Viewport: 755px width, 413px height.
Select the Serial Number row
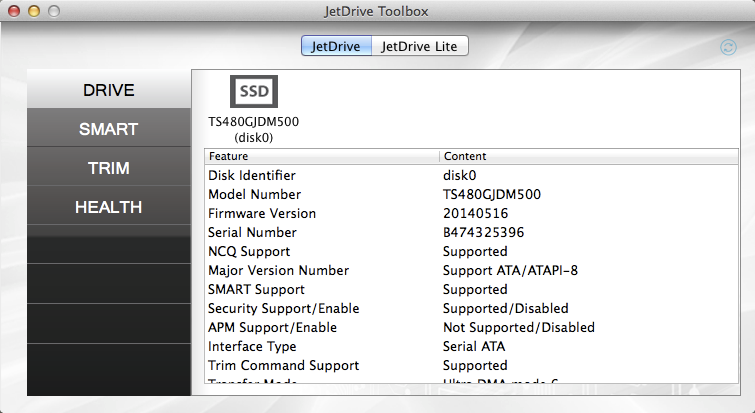pos(470,232)
